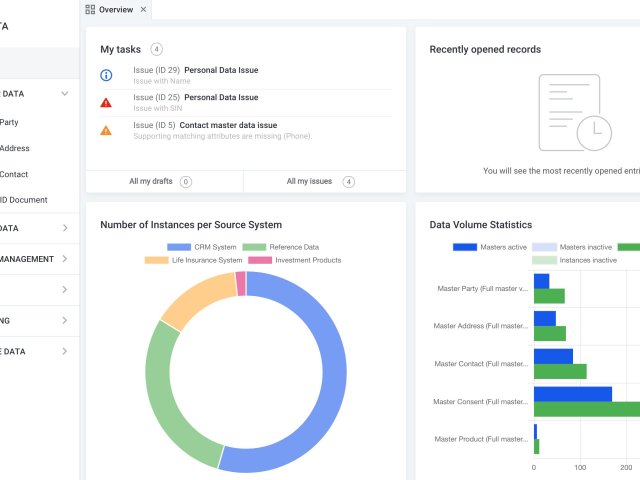This screenshot has height=480, width=640.
Task: Click the All my drafts count badge
Action: tap(186, 182)
